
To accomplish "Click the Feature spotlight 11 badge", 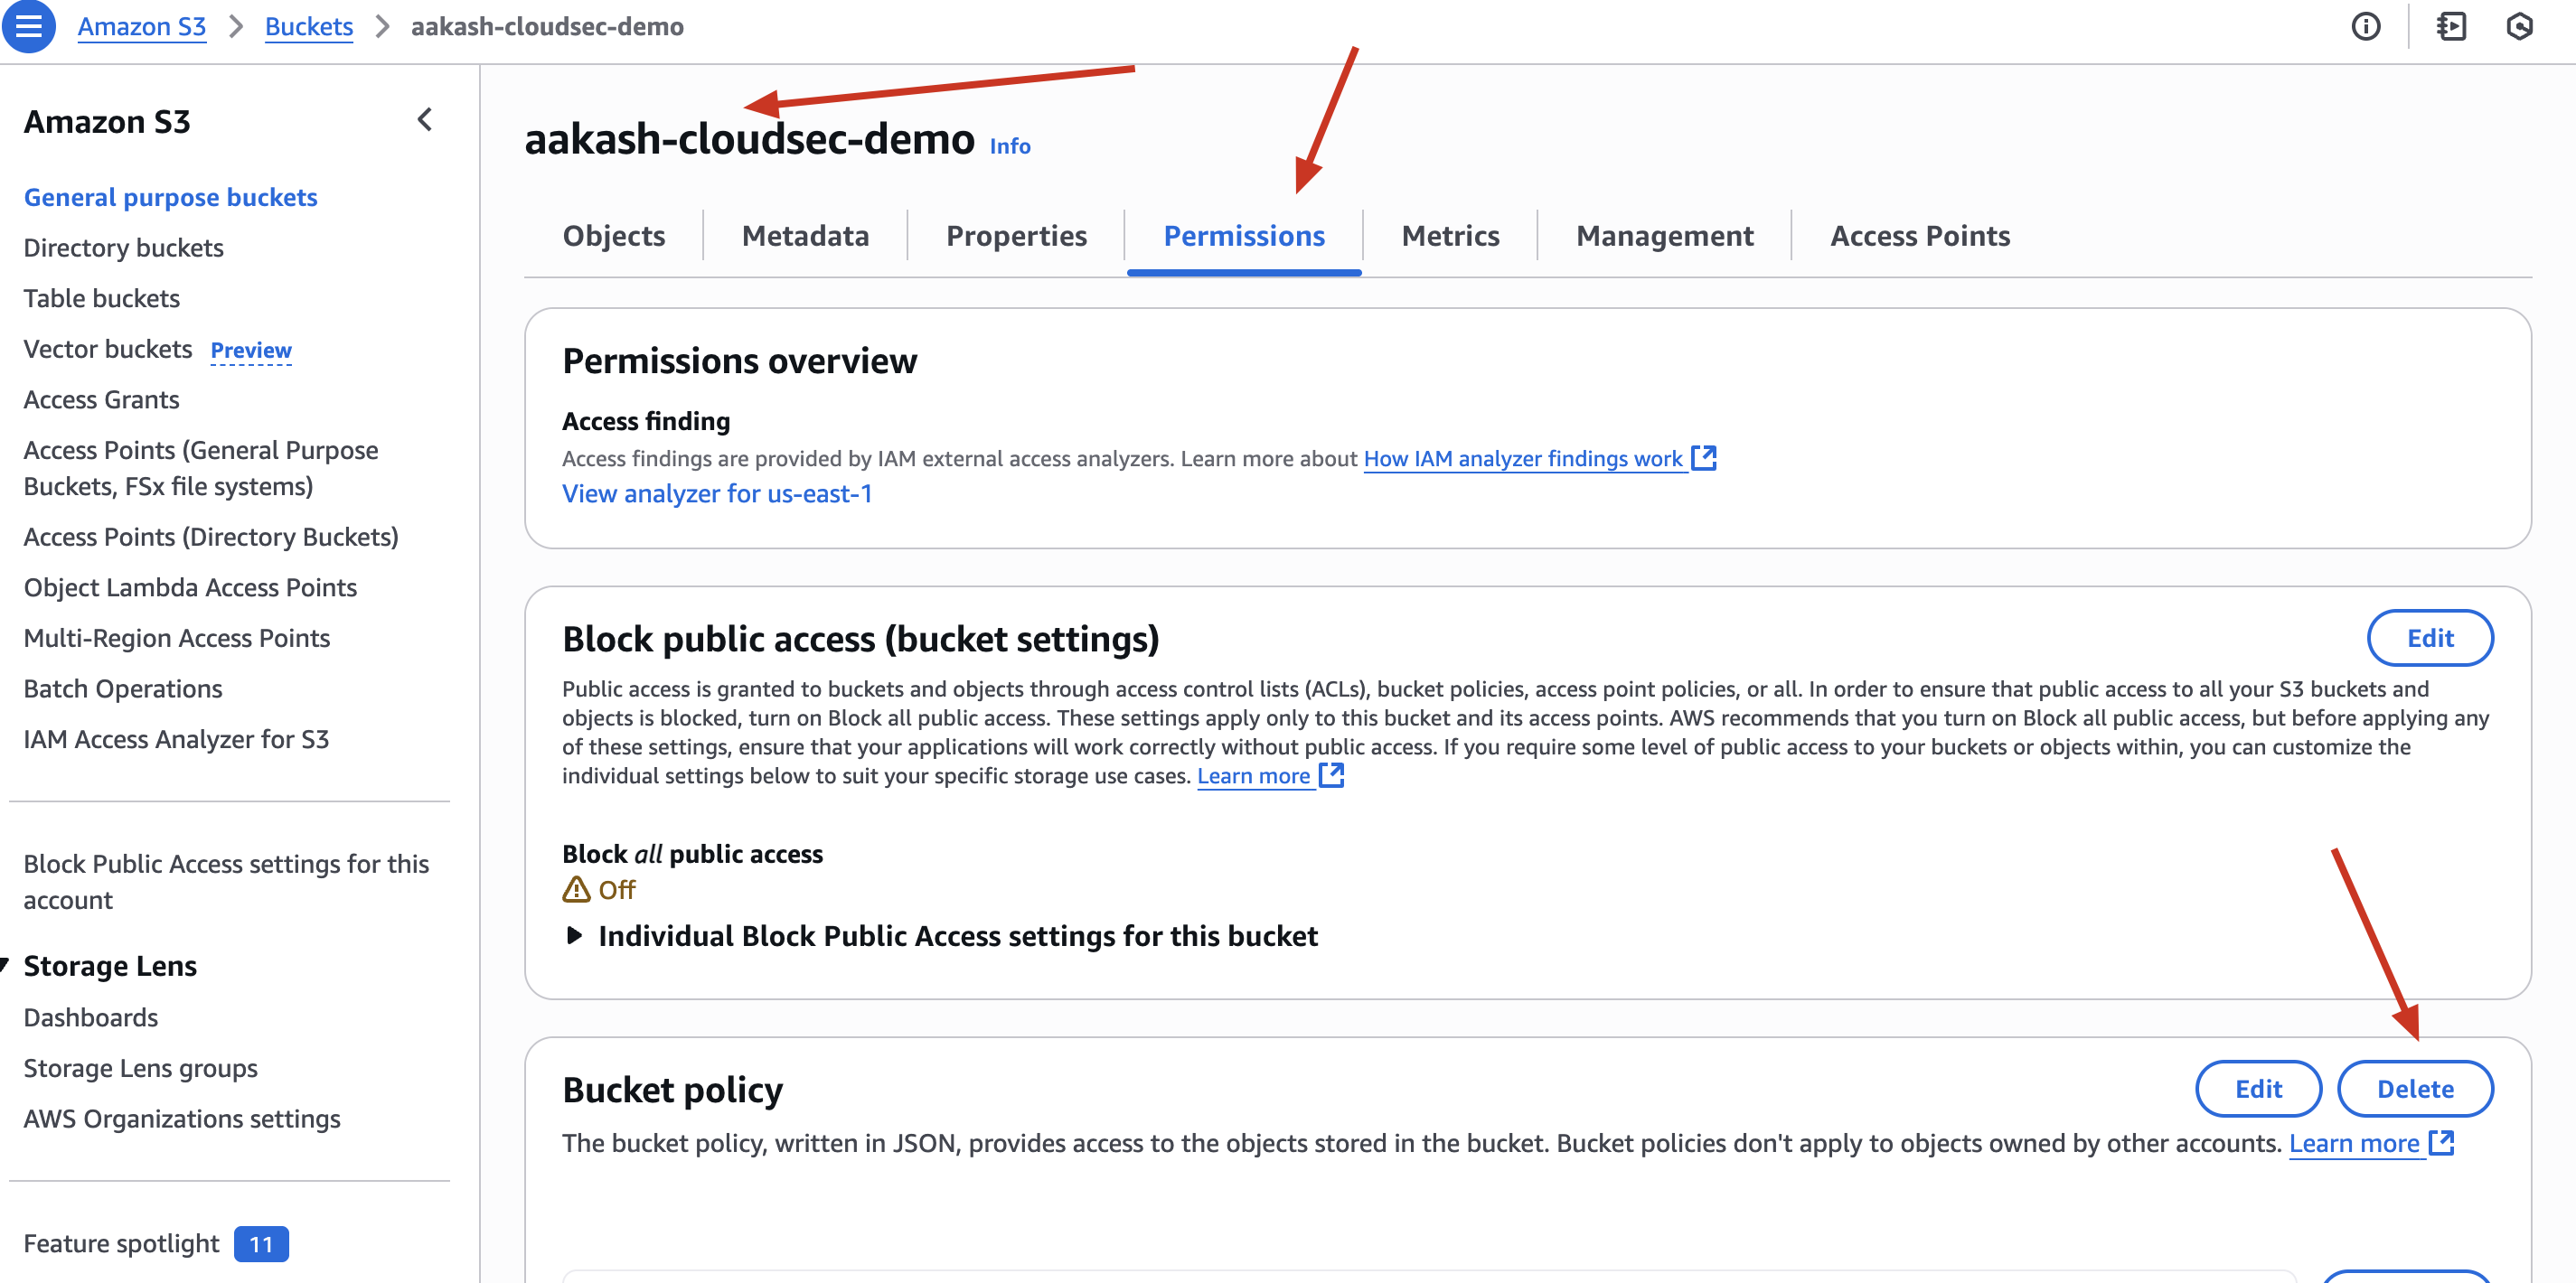I will tap(261, 1244).
